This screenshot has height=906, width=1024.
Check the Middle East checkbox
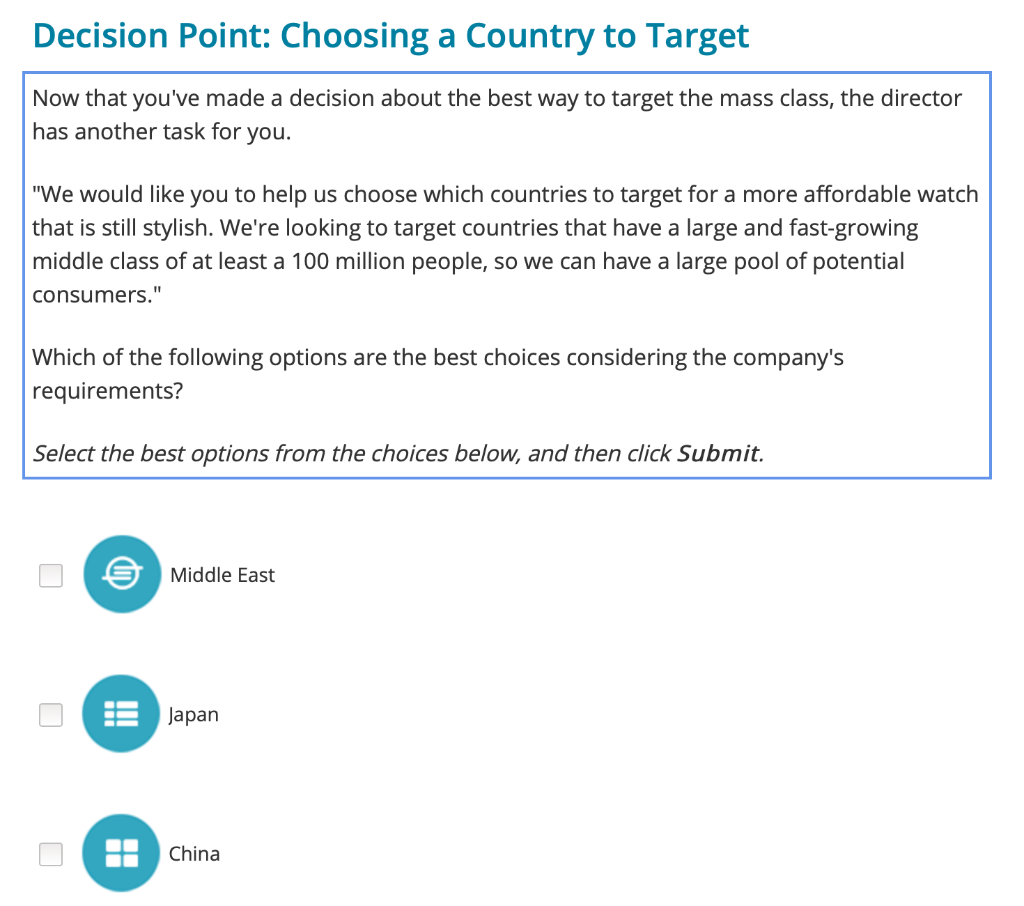coord(50,575)
